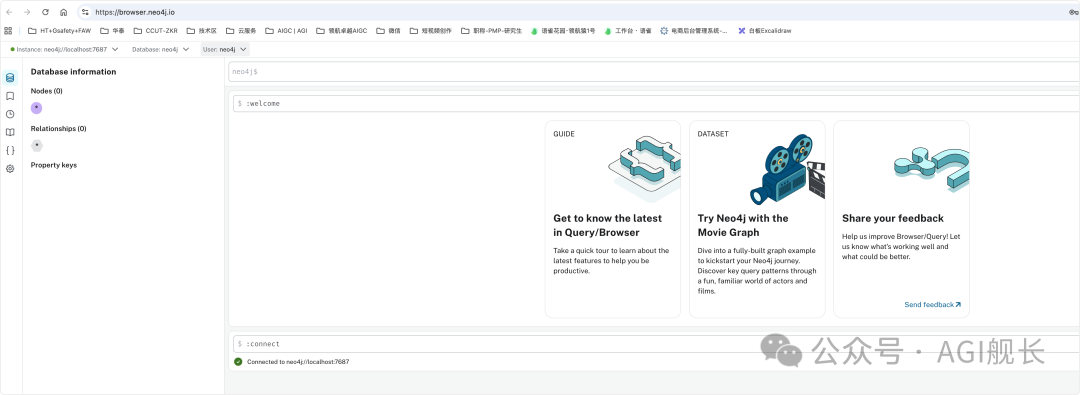The height and width of the screenshot is (395, 1080).
Task: Open the query history clock icon
Action: click(x=10, y=114)
